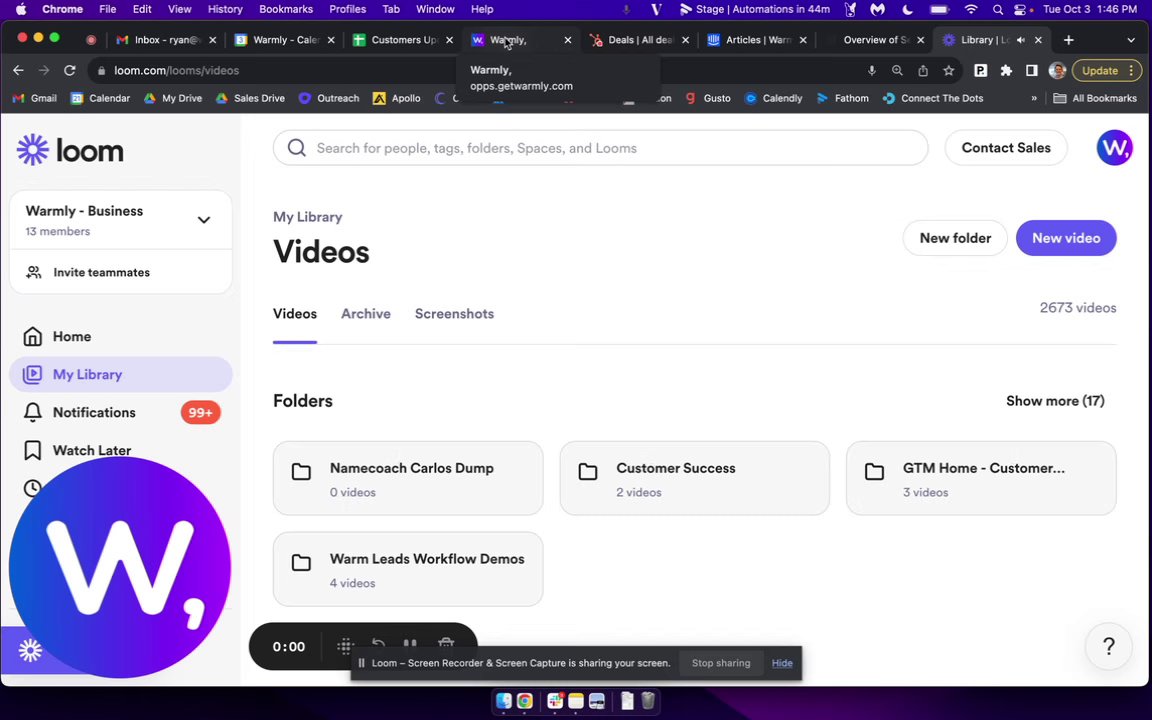Click Stop sharing button
1152x720 pixels.
click(x=721, y=663)
